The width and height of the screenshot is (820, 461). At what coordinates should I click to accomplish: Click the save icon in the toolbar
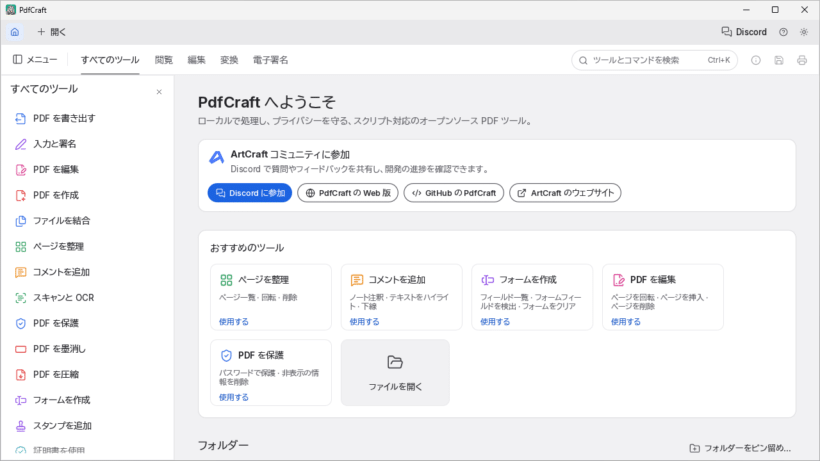[779, 60]
